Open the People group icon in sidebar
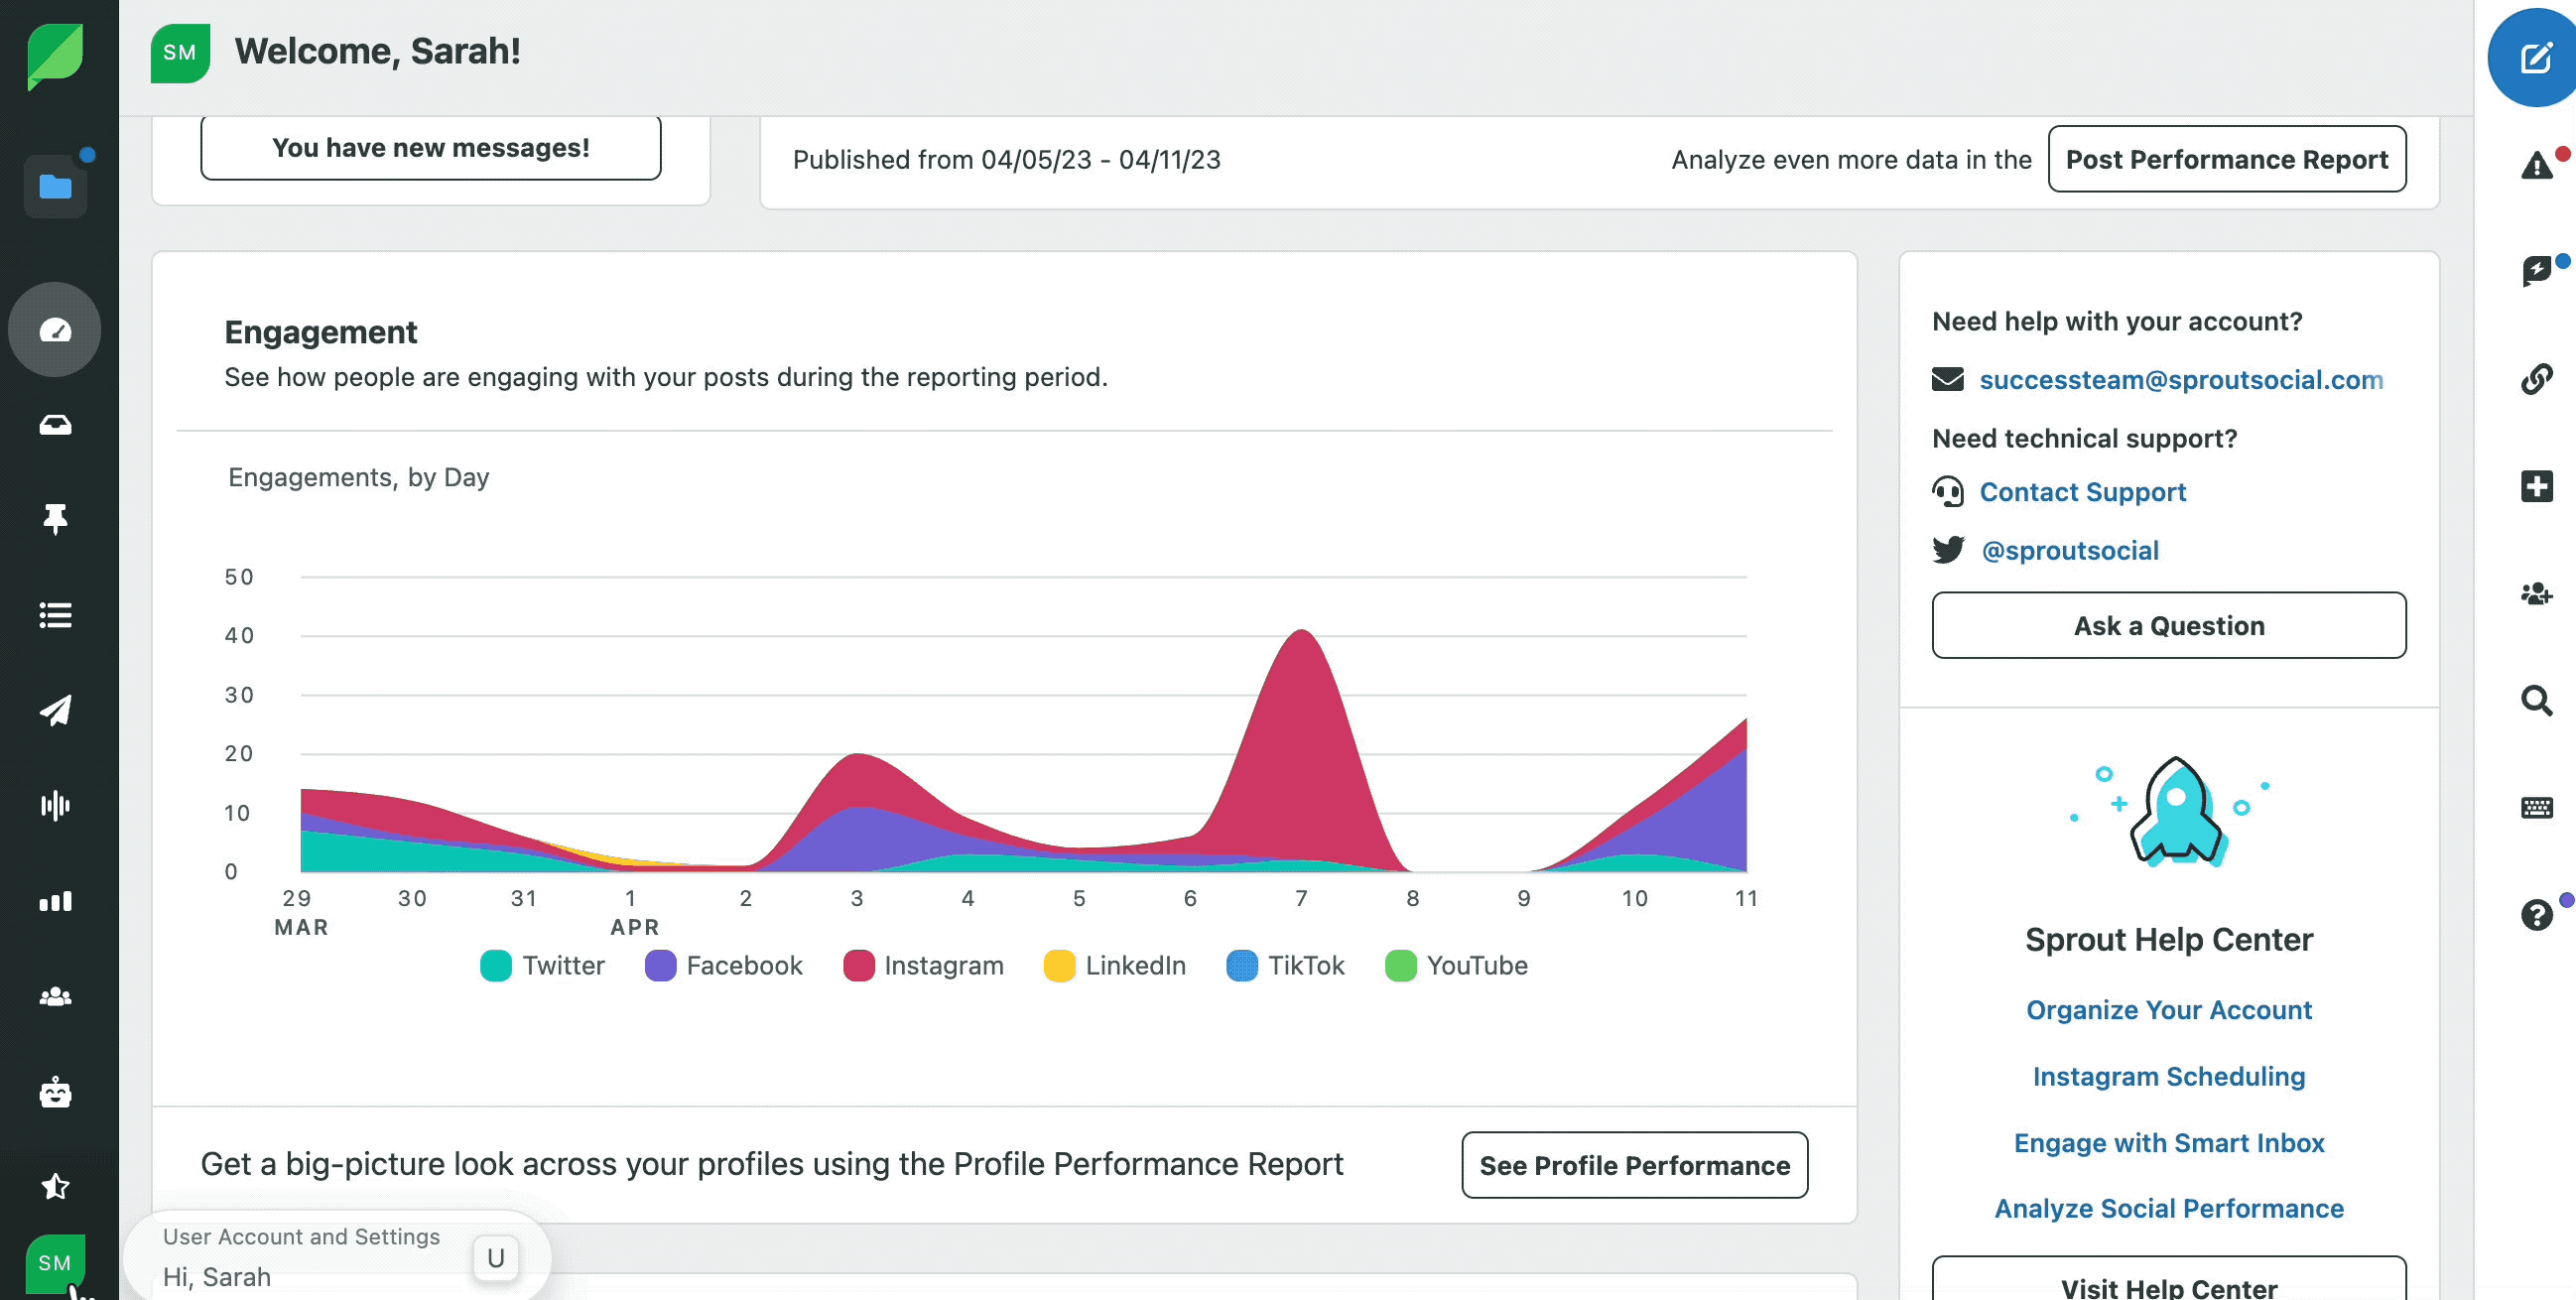2576x1300 pixels. [x=55, y=997]
